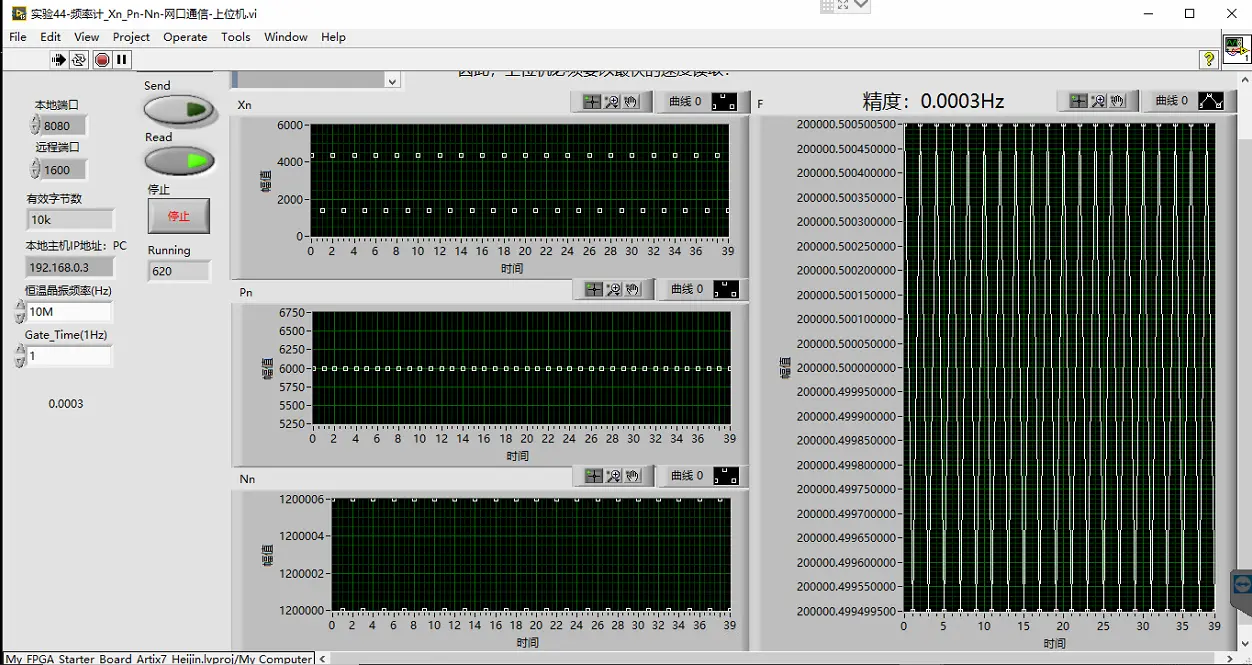Viewport: 1252px width, 665px height.
Task: Open the Tools menu
Action: 235,37
